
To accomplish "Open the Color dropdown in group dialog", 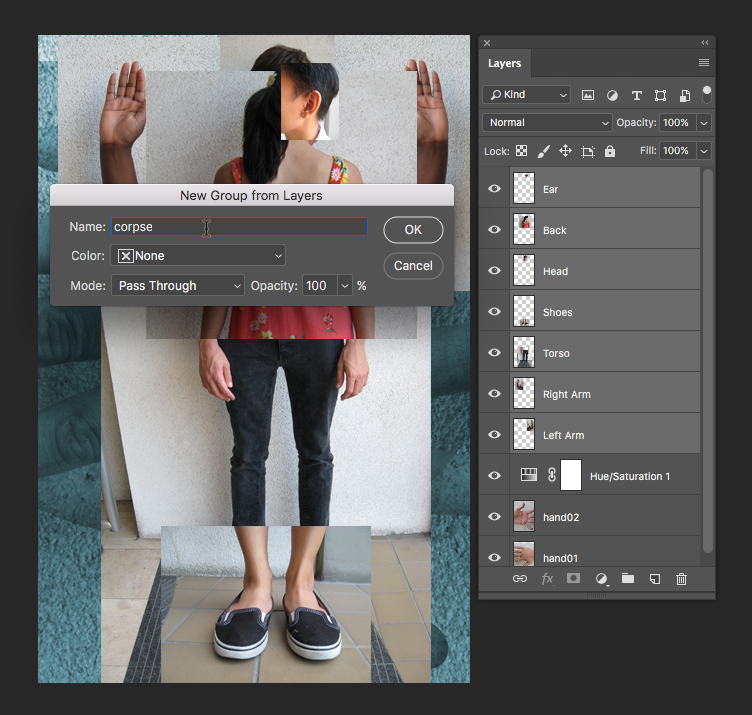I will (x=197, y=256).
